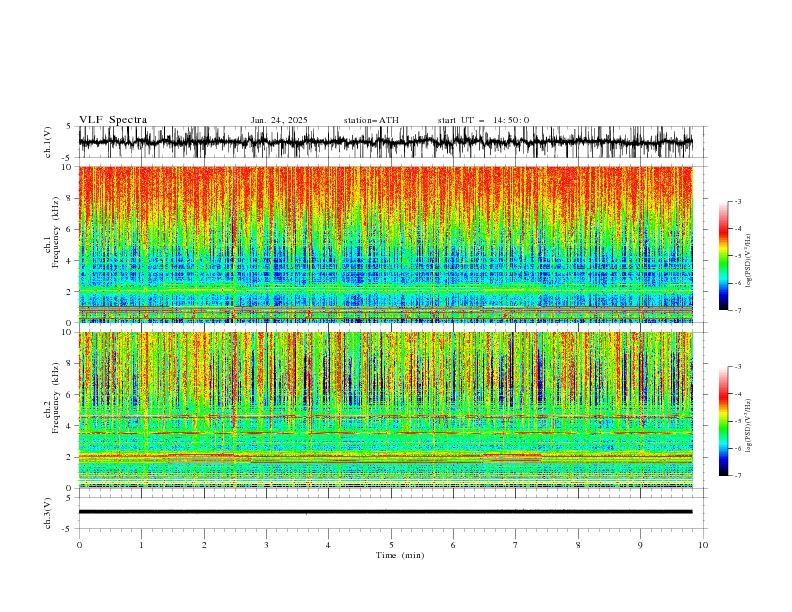
Task: Click time axis tick label '10'
Action: [x=703, y=545]
